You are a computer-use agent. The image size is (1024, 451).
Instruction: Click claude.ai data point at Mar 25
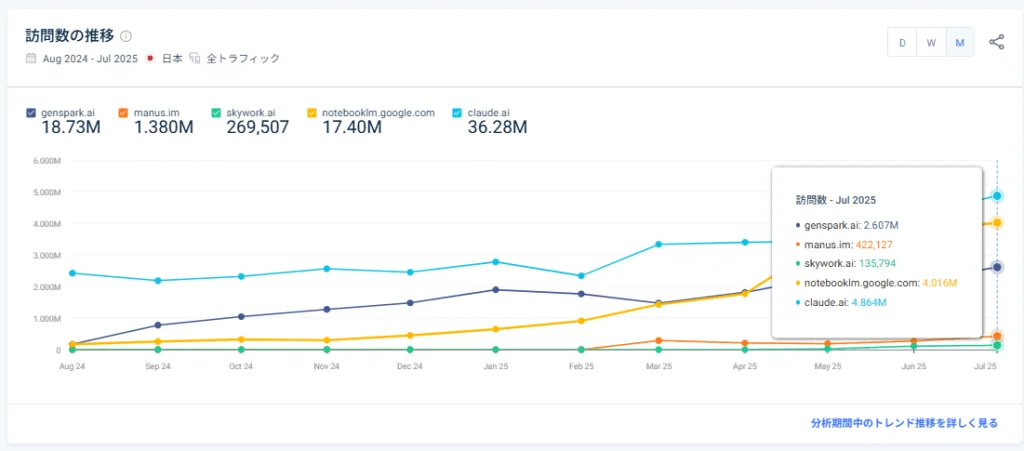[658, 244]
